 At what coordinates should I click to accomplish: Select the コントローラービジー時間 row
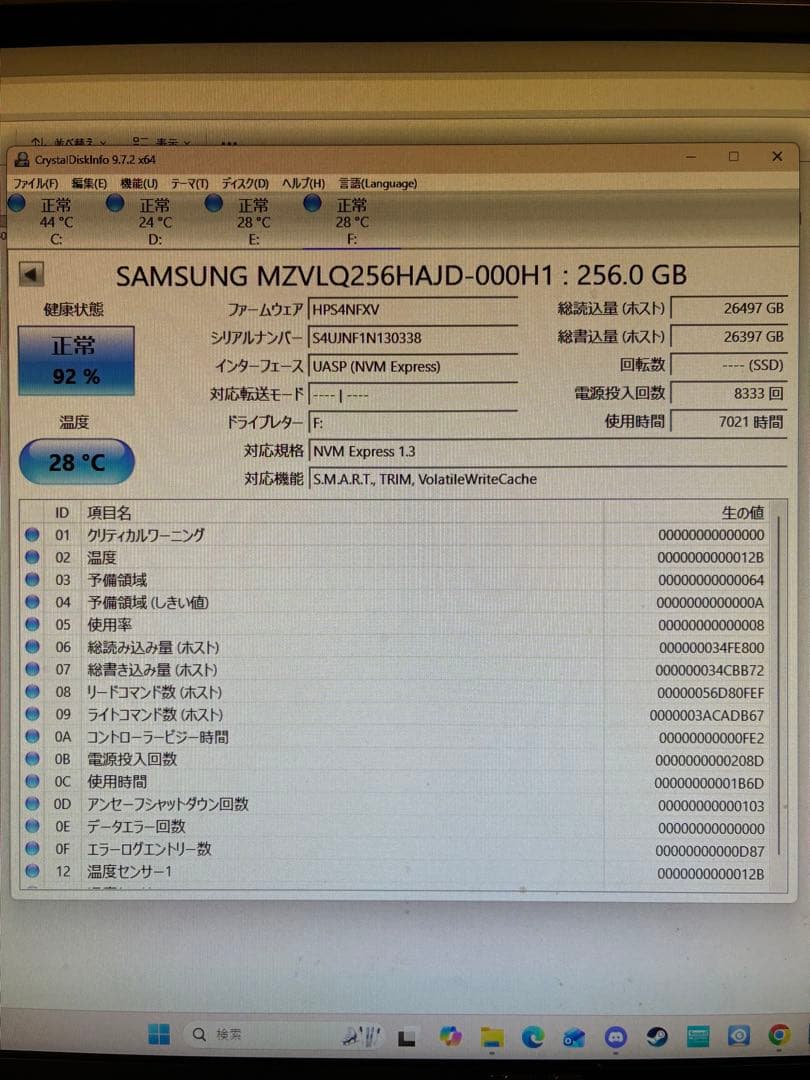397,737
